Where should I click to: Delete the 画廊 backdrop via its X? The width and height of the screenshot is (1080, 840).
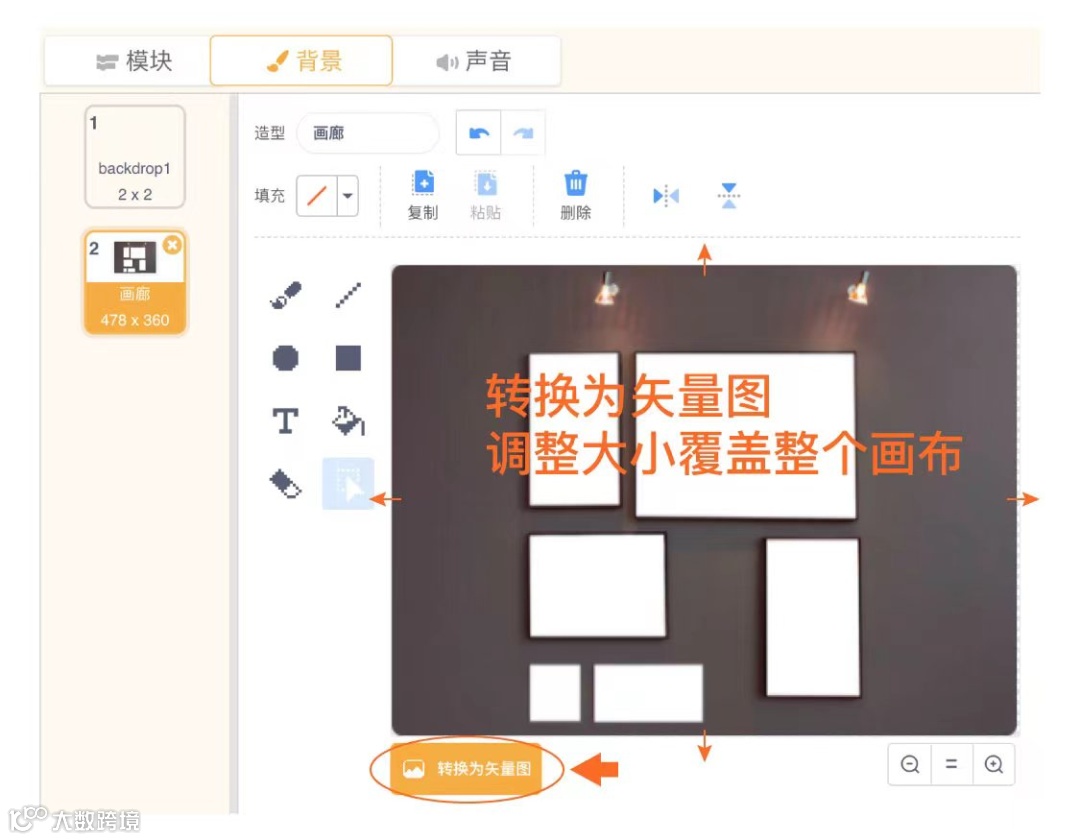[x=172, y=244]
